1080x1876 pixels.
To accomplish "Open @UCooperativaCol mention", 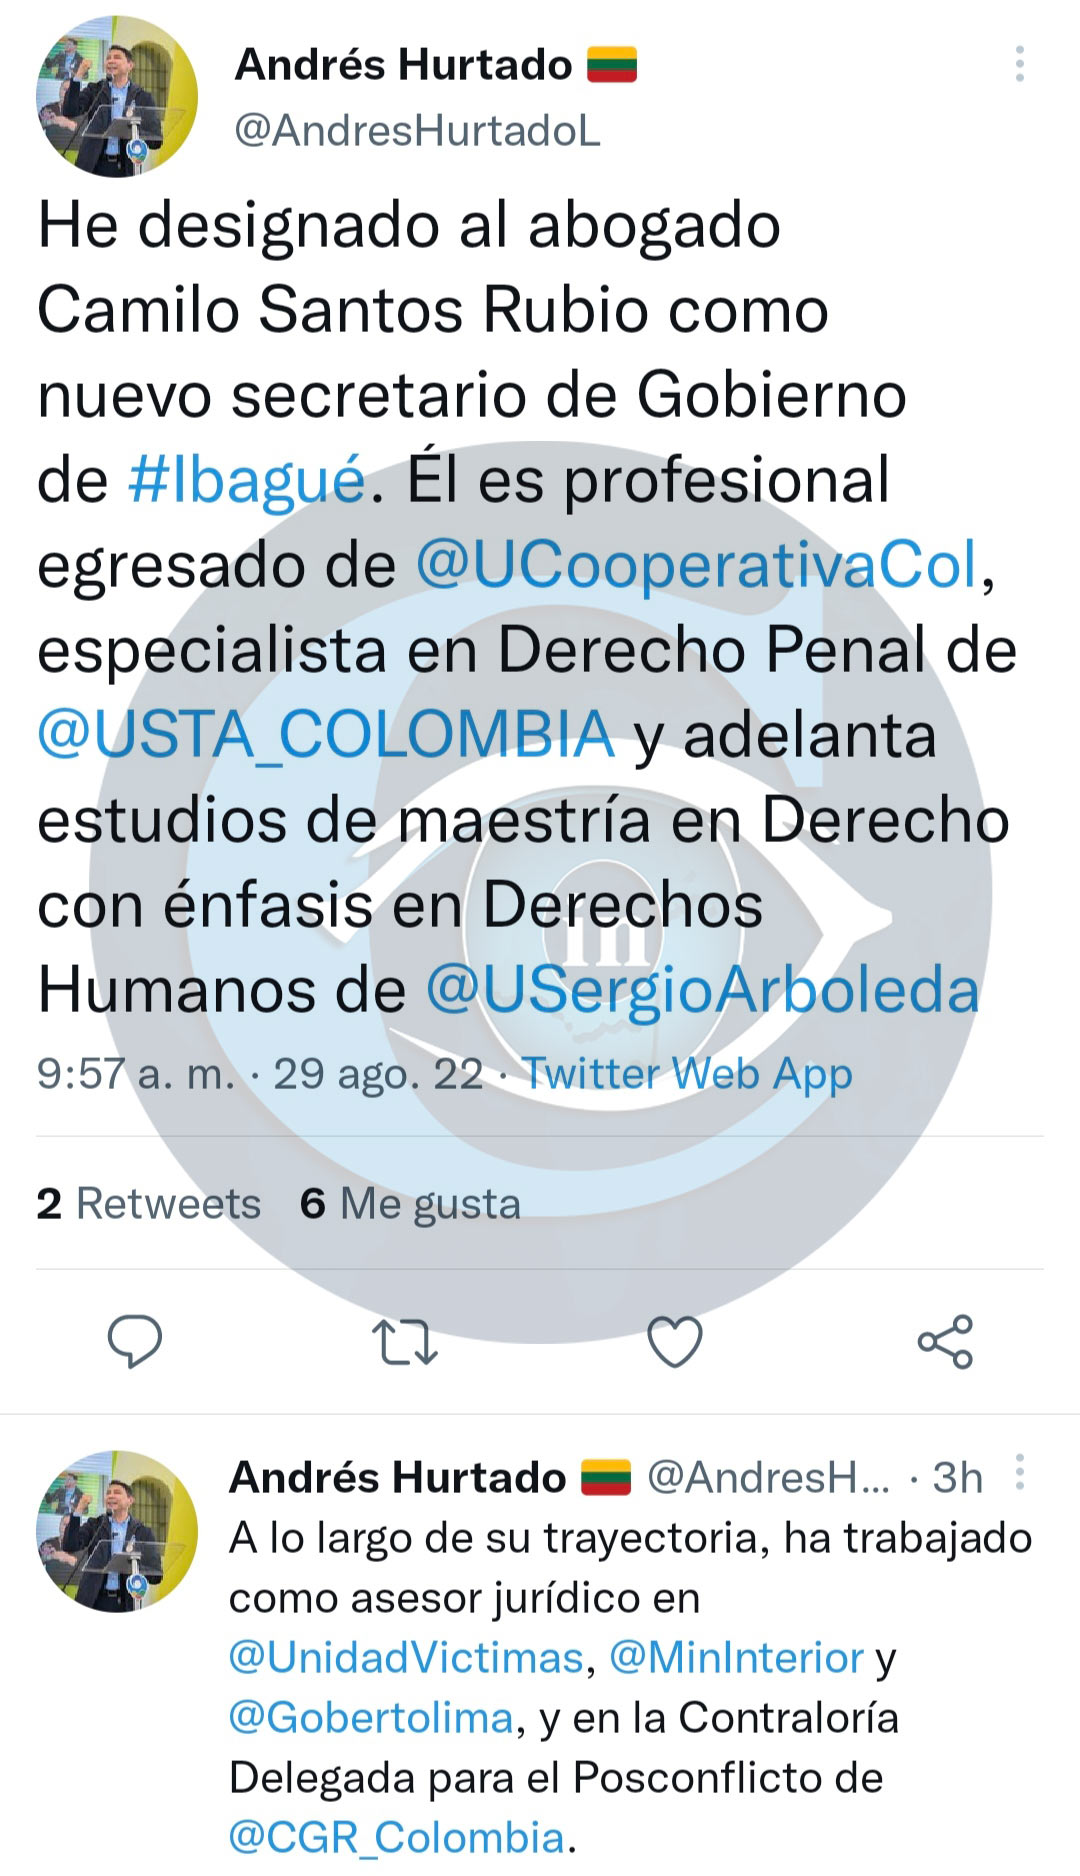I will click(696, 566).
